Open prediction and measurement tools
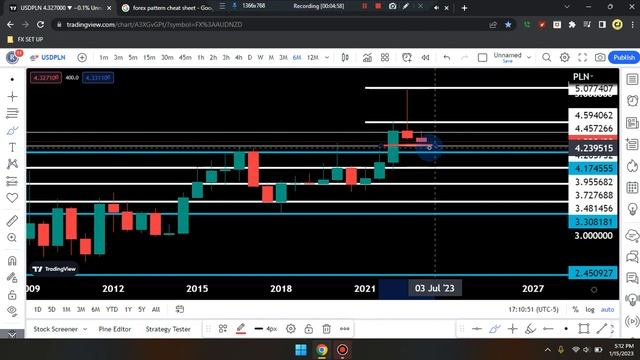 [12, 181]
